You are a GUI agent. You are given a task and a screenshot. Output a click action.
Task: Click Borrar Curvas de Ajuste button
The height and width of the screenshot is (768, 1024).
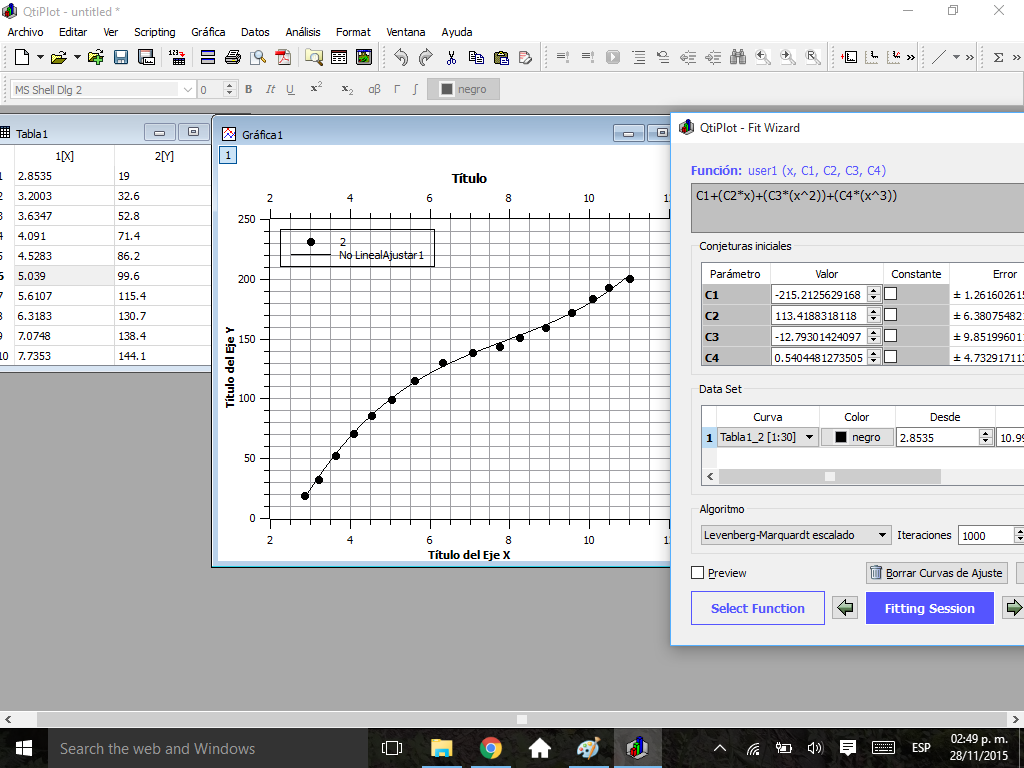point(936,573)
